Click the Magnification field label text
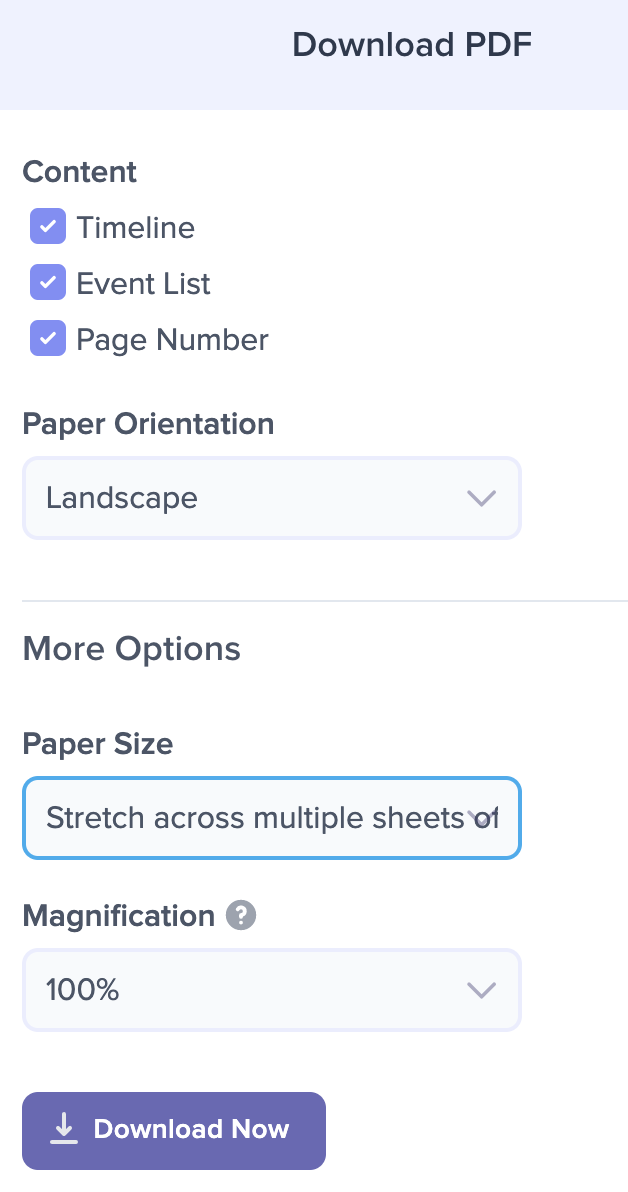 119,915
